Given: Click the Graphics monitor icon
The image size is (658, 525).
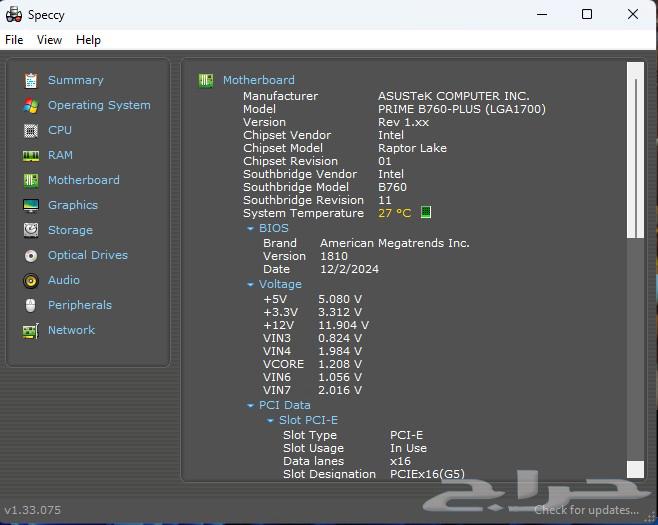Looking at the screenshot, I should (x=31, y=205).
